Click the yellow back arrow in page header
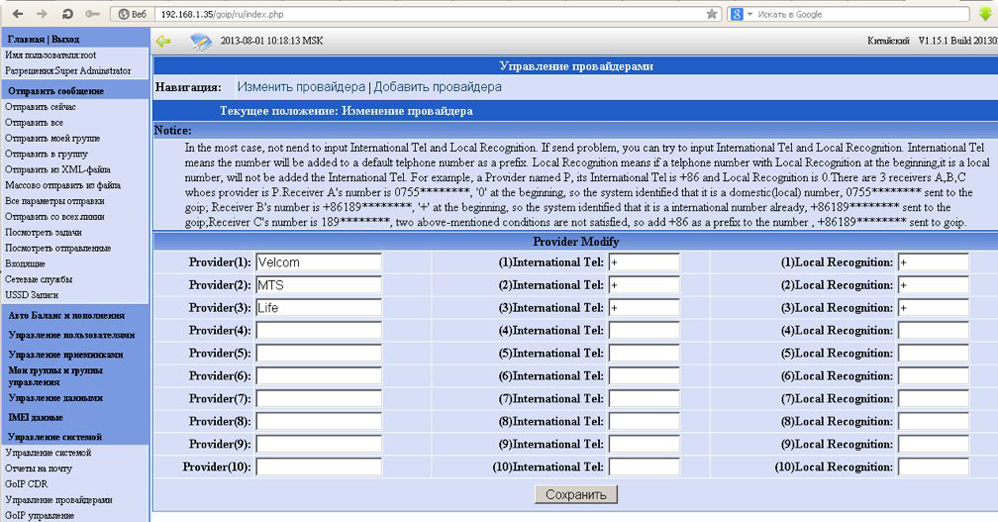Screen dimensions: 998x522 pos(163,41)
